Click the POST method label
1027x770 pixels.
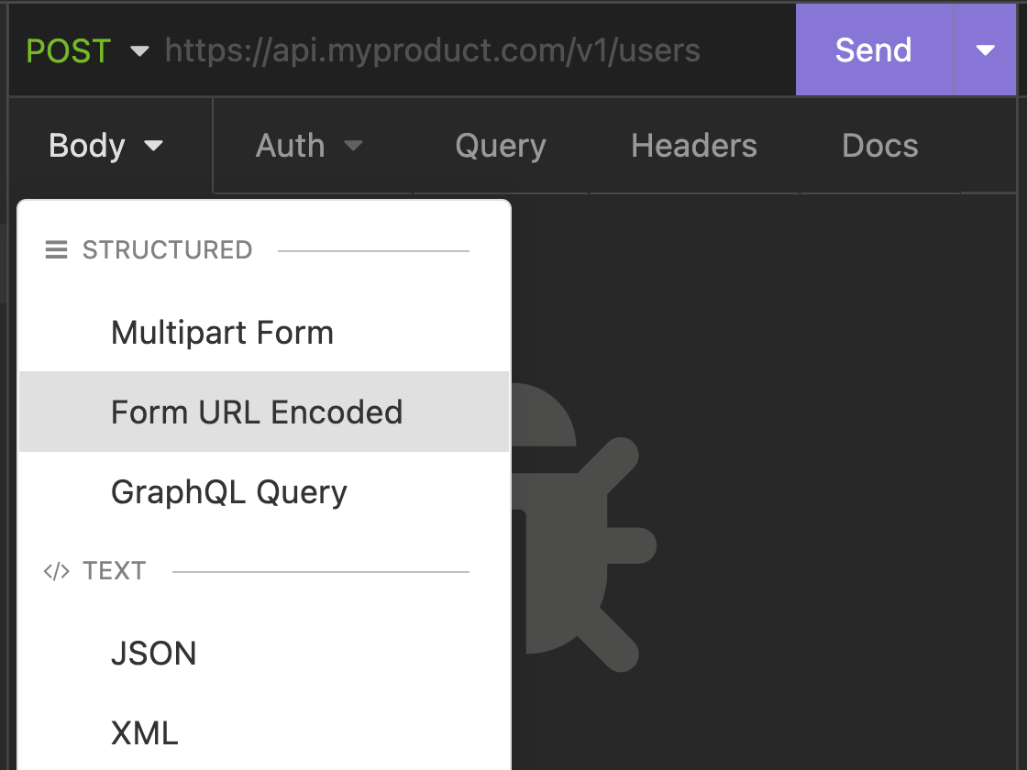pyautogui.click(x=68, y=51)
